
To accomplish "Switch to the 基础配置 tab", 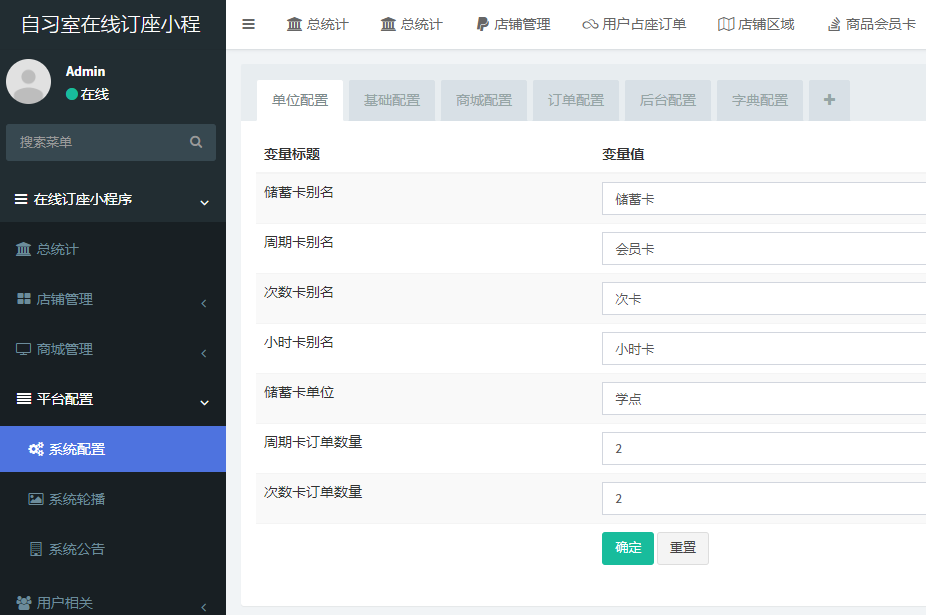I will (x=392, y=100).
